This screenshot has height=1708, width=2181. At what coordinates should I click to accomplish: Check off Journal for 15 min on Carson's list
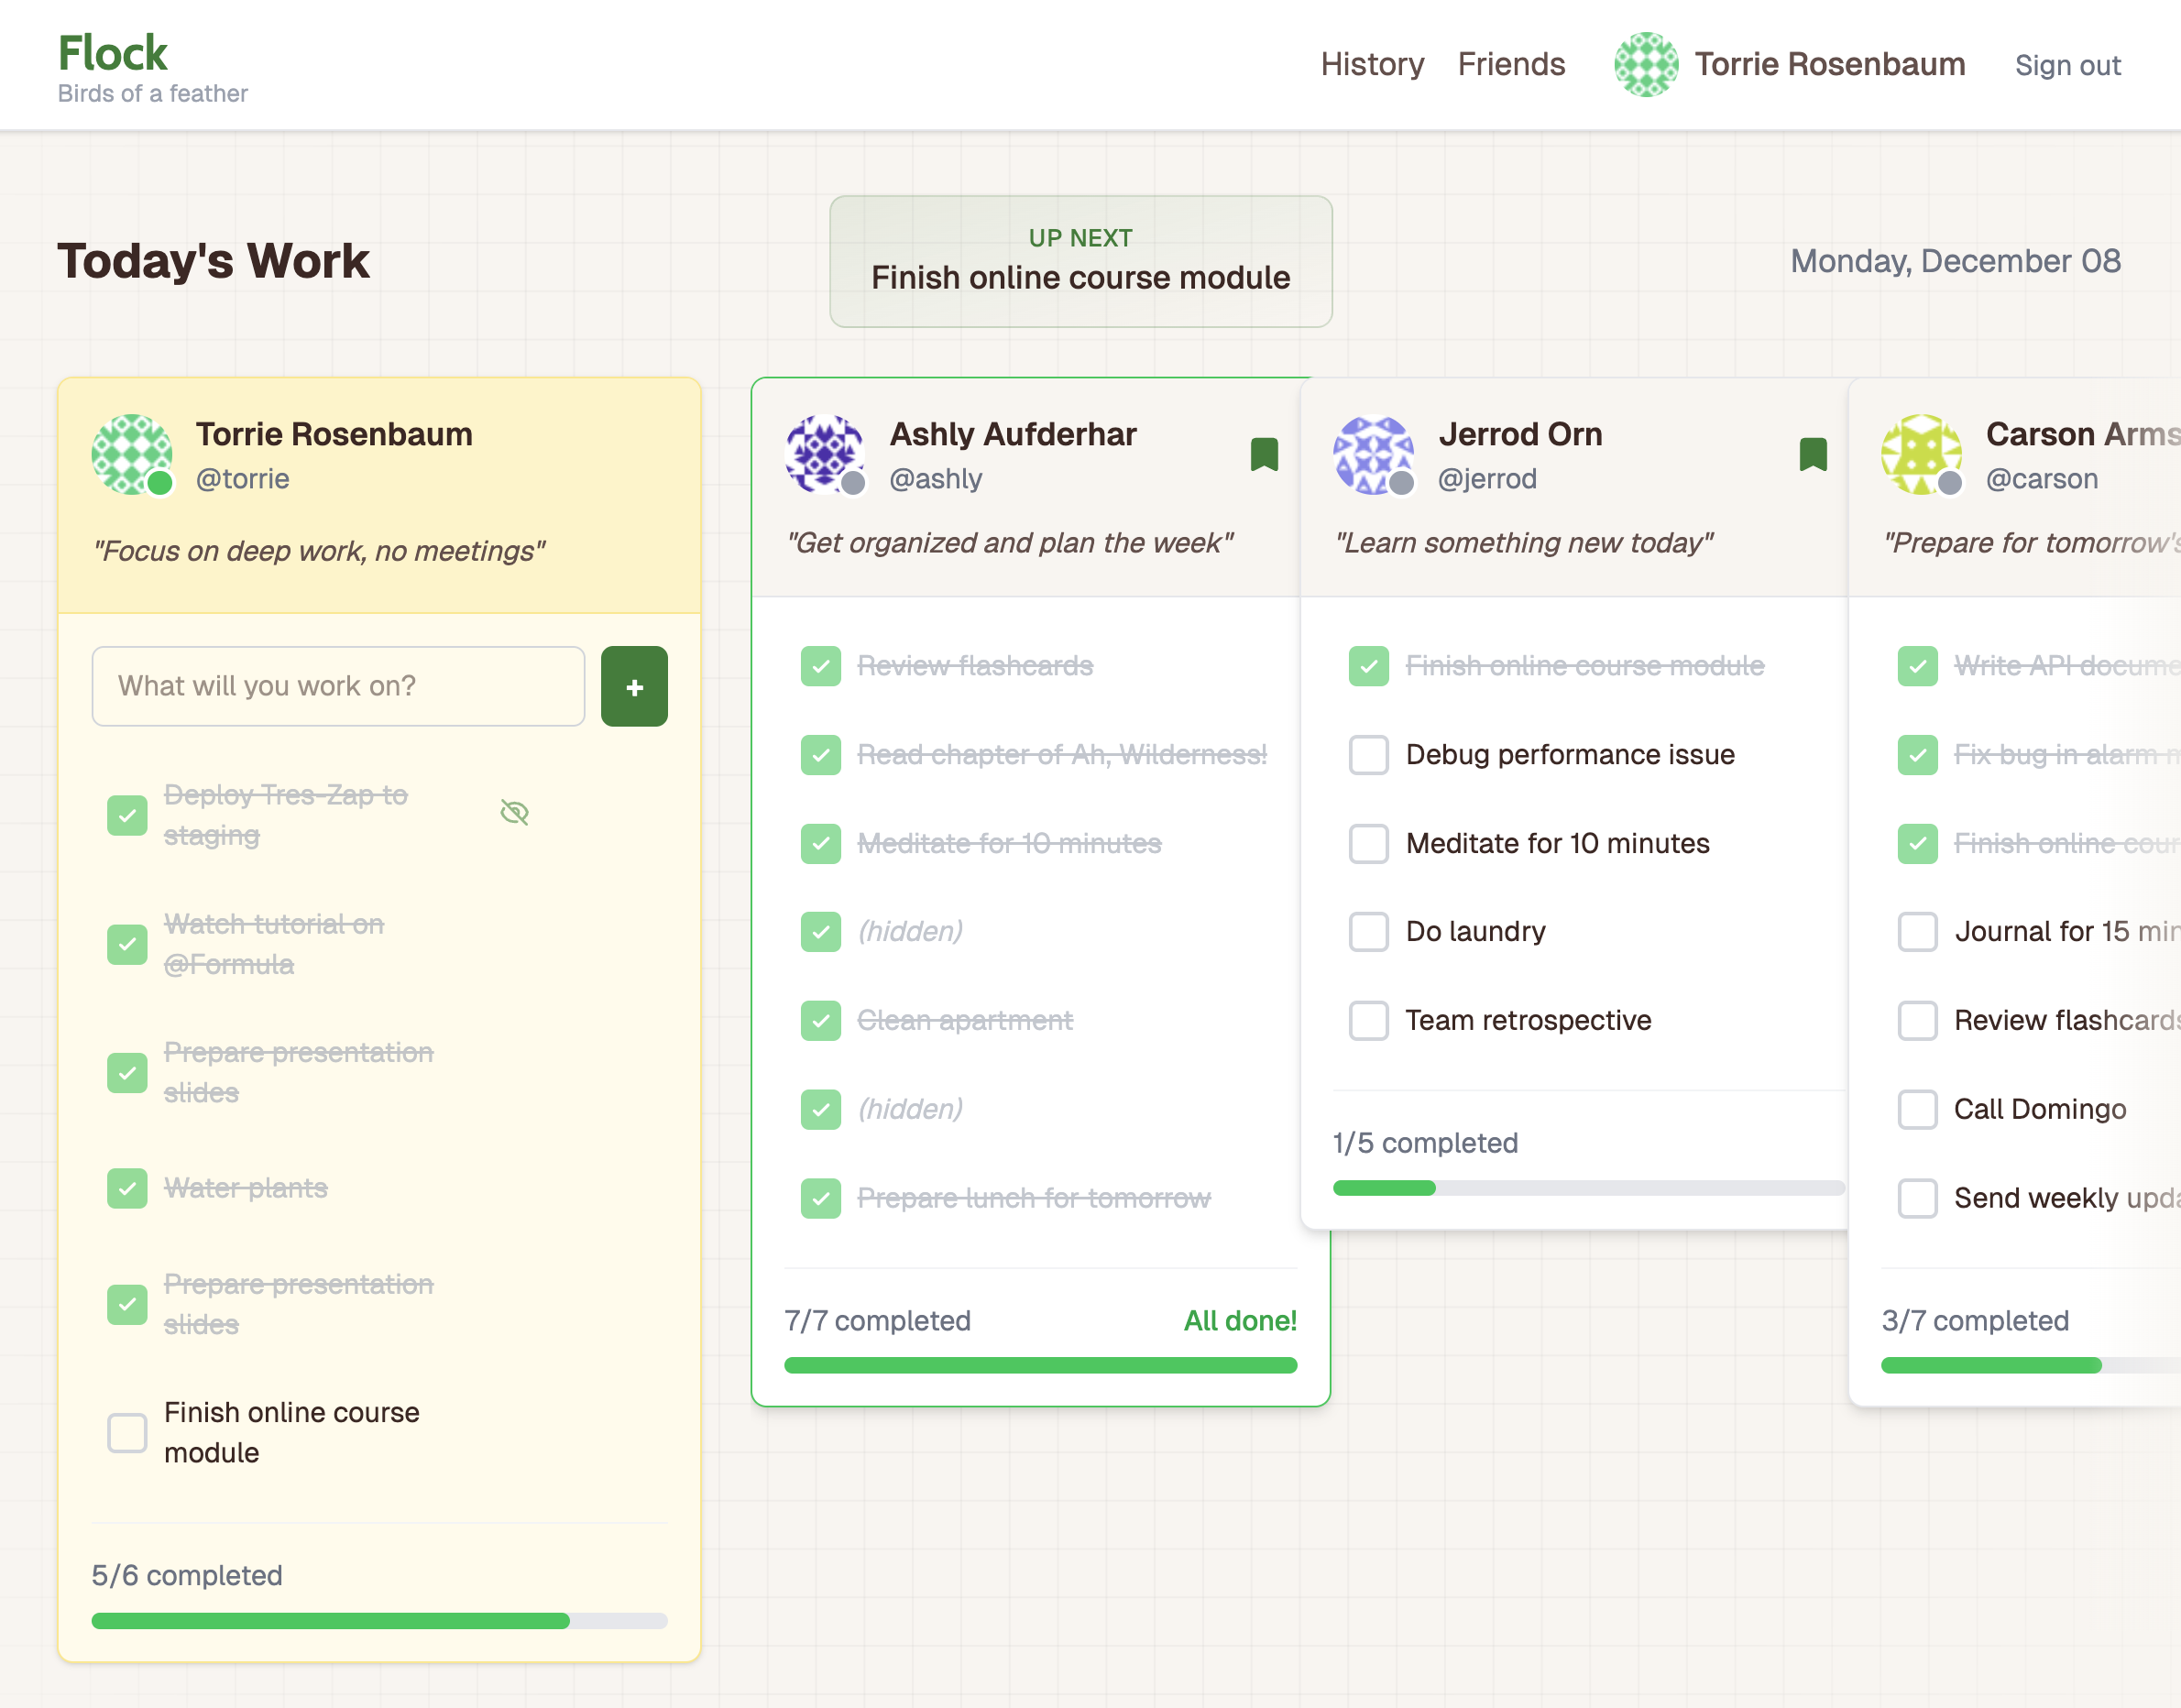click(x=1917, y=931)
